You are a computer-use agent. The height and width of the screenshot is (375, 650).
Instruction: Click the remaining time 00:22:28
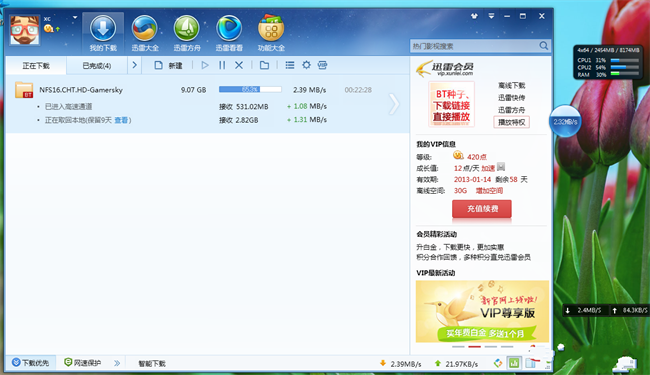pyautogui.click(x=358, y=90)
